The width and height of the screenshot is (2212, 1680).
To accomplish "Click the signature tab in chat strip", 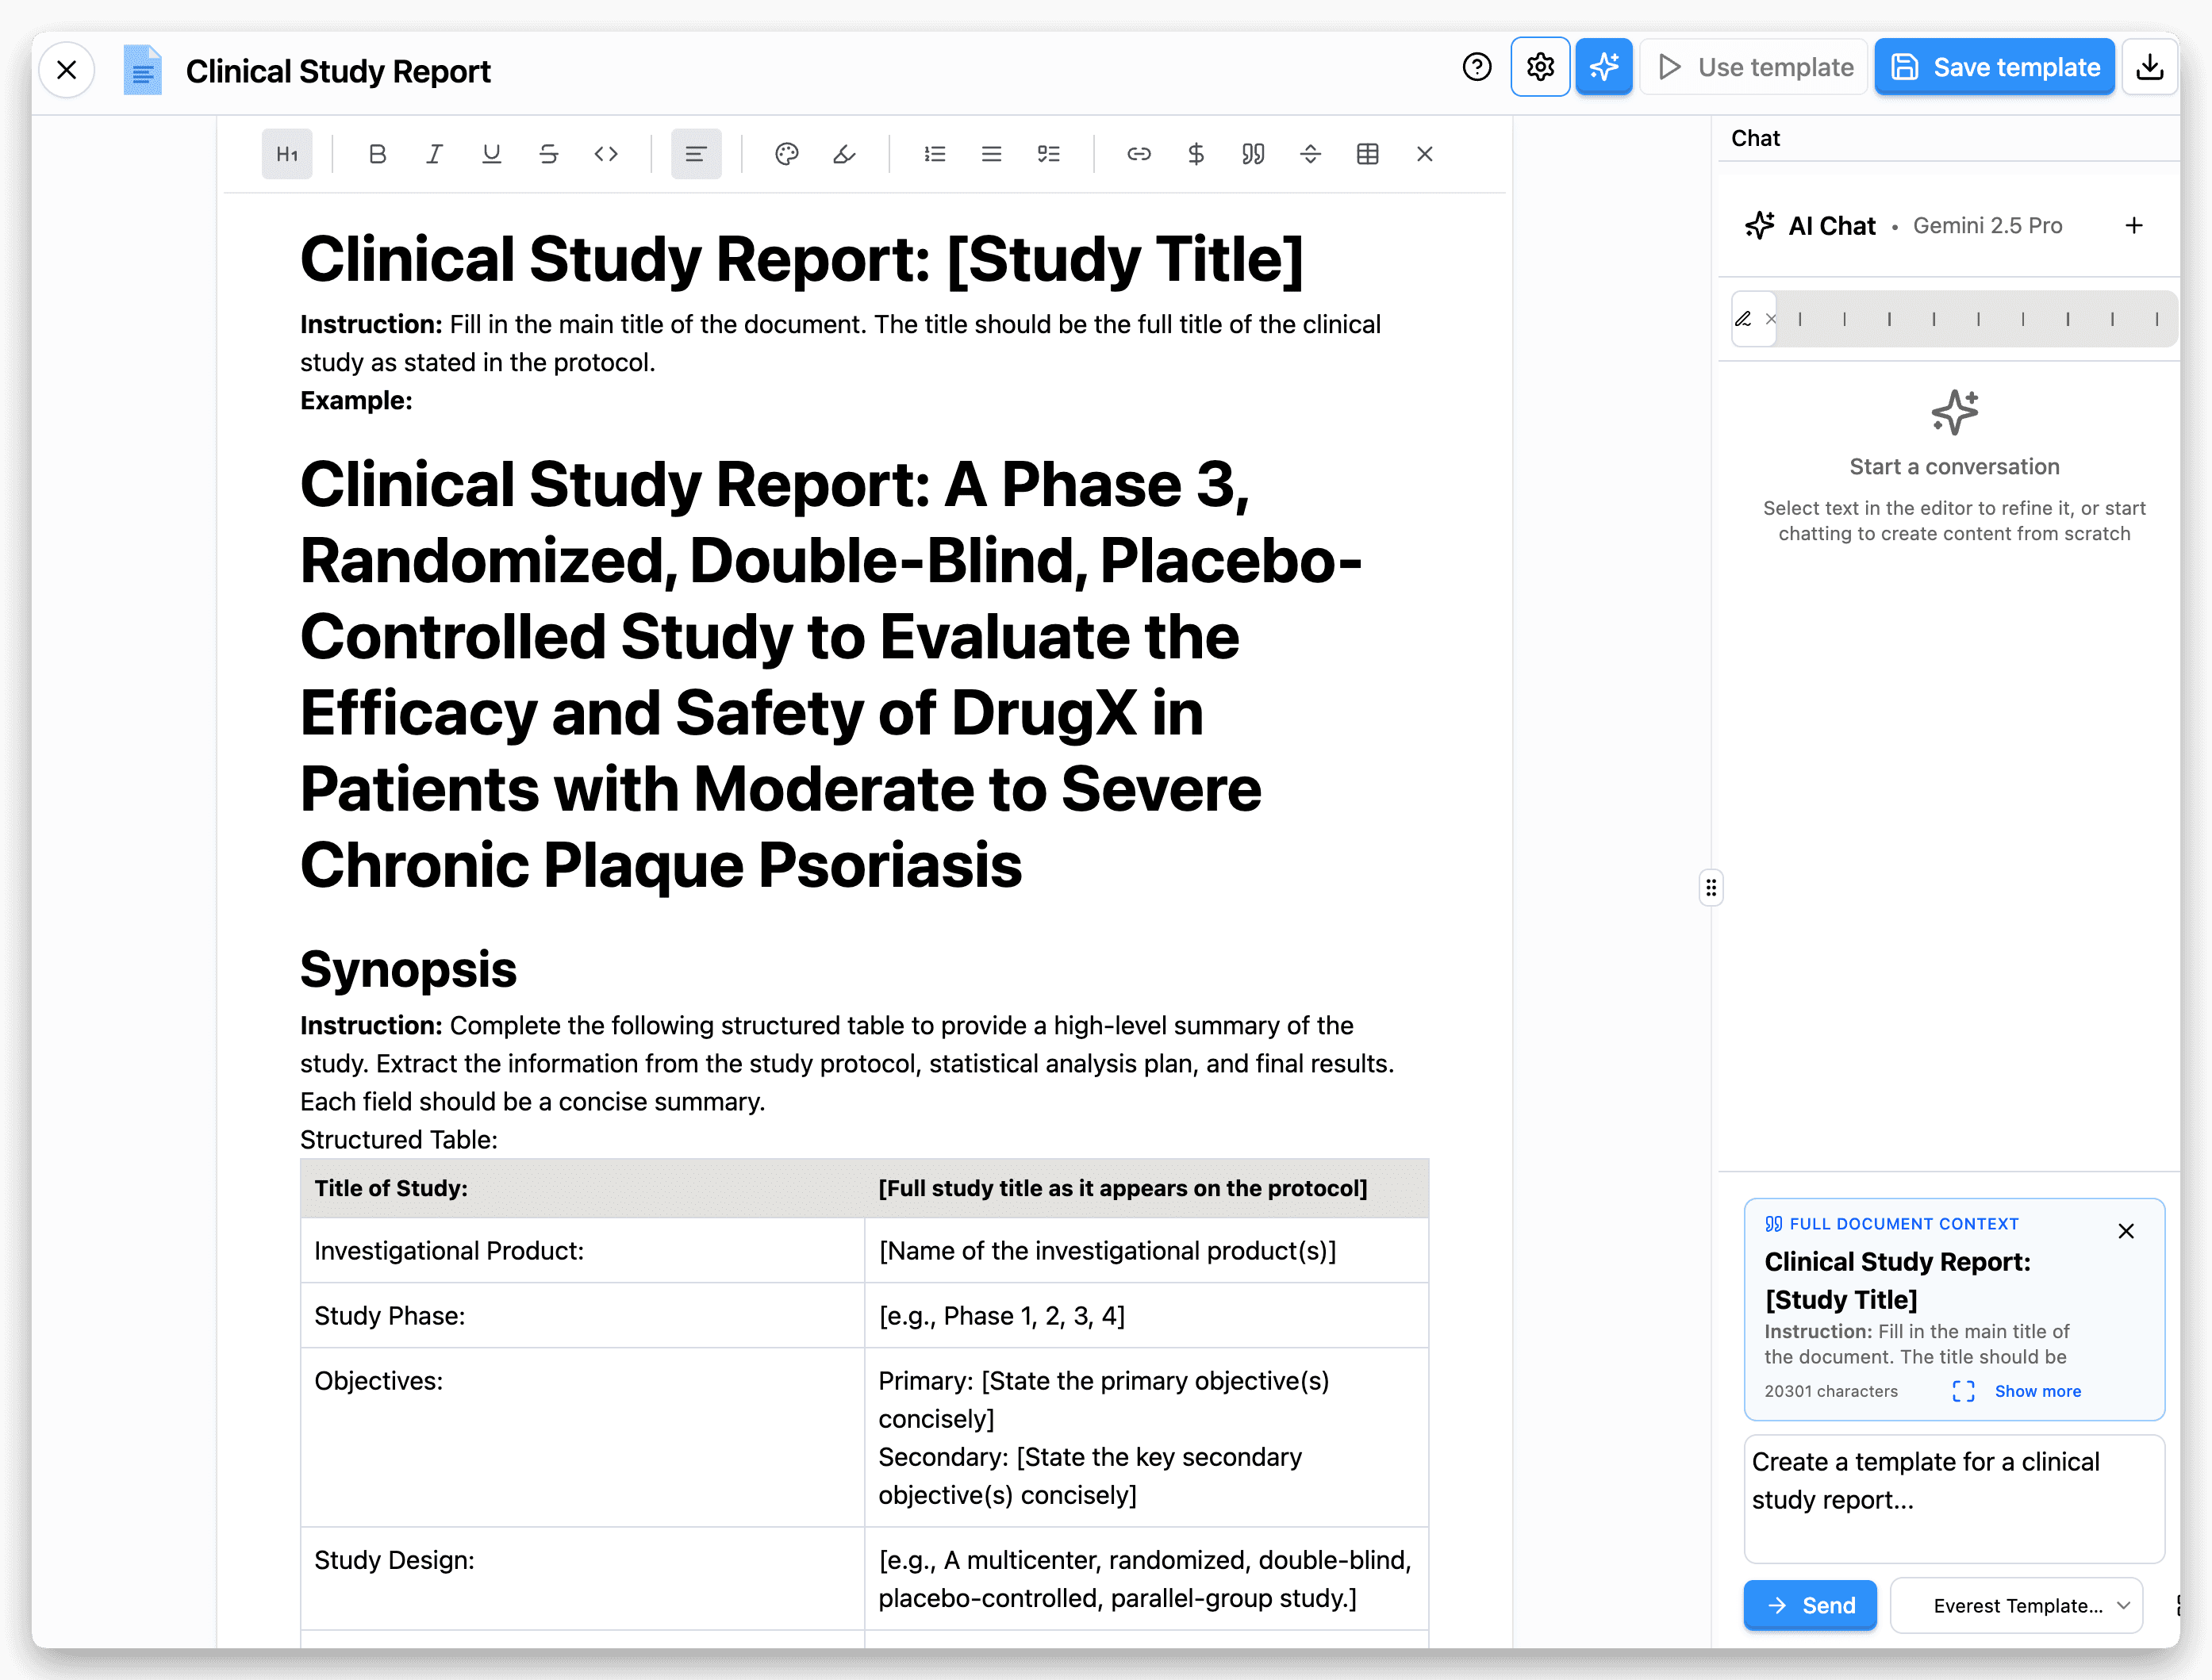I will click(x=1744, y=319).
